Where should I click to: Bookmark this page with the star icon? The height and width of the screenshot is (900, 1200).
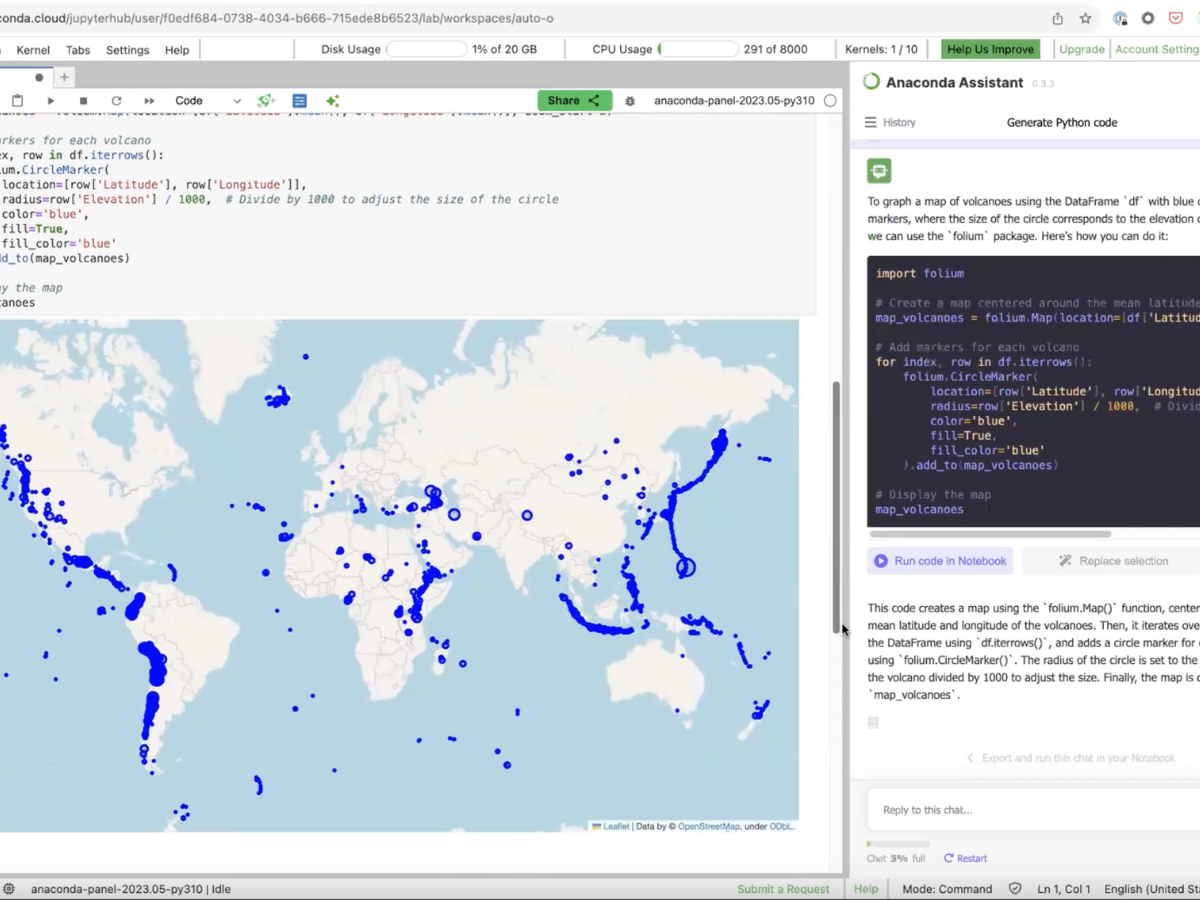[x=1085, y=18]
